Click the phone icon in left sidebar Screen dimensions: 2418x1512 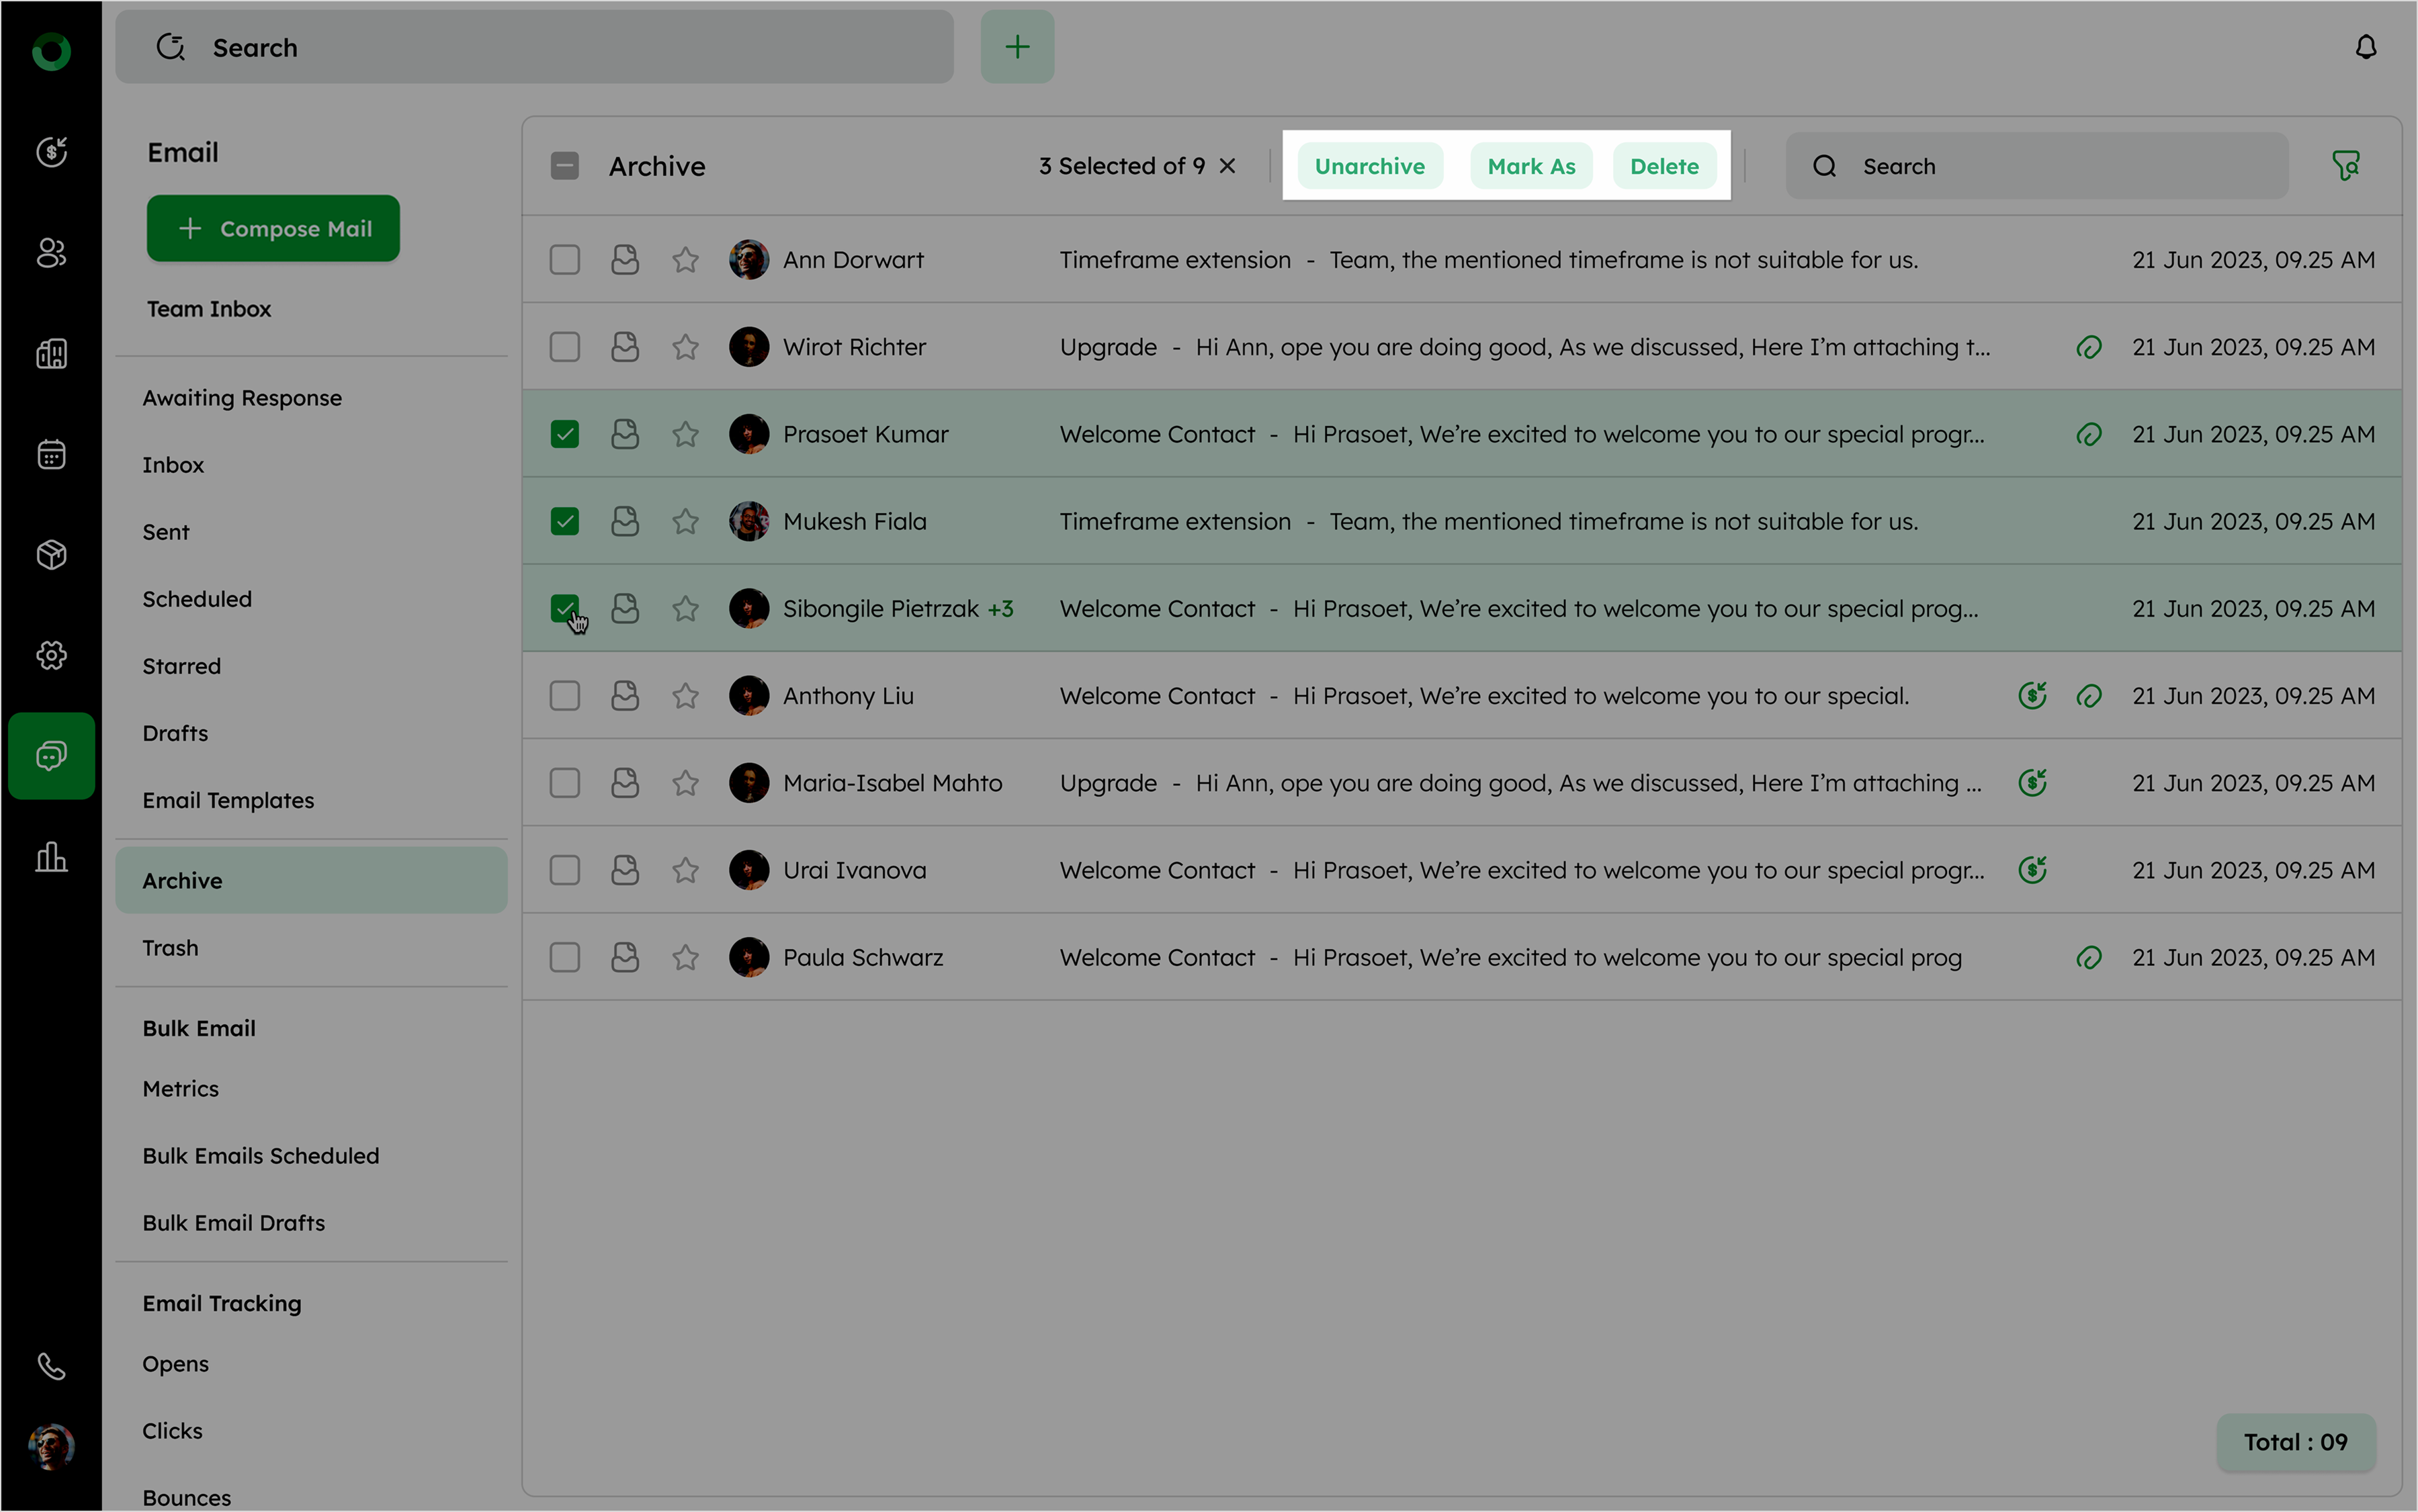51,1365
